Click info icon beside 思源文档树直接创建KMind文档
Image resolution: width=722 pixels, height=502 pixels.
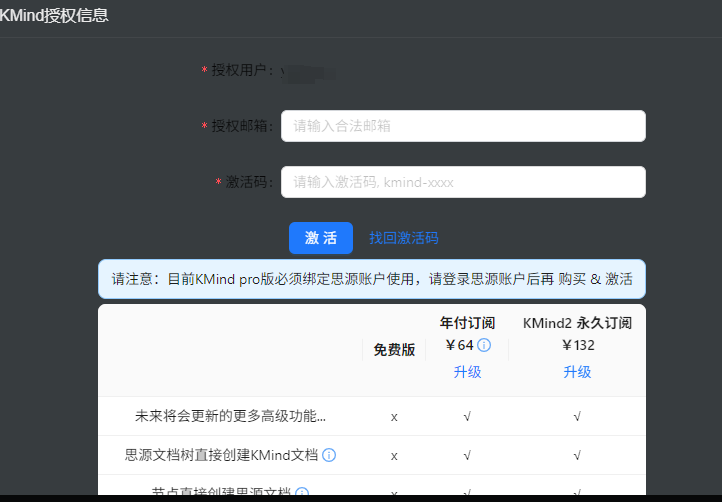tap(329, 455)
